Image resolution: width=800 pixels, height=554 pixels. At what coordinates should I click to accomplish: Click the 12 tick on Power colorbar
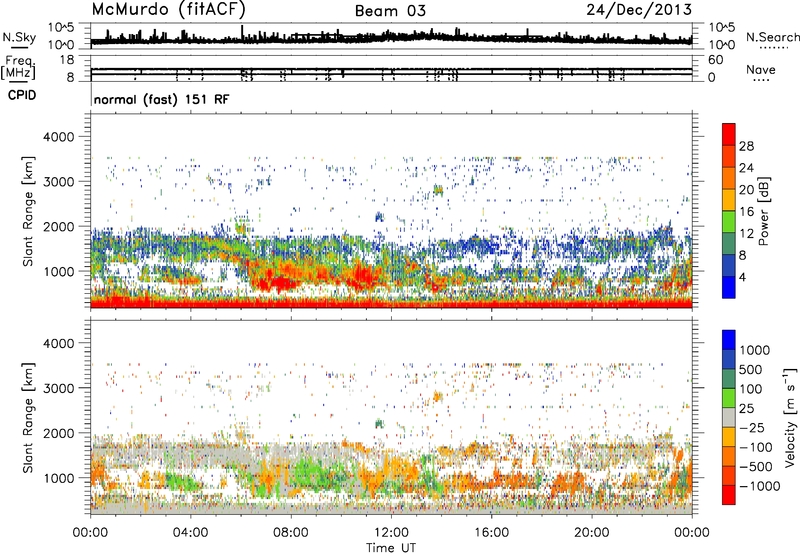(x=746, y=234)
